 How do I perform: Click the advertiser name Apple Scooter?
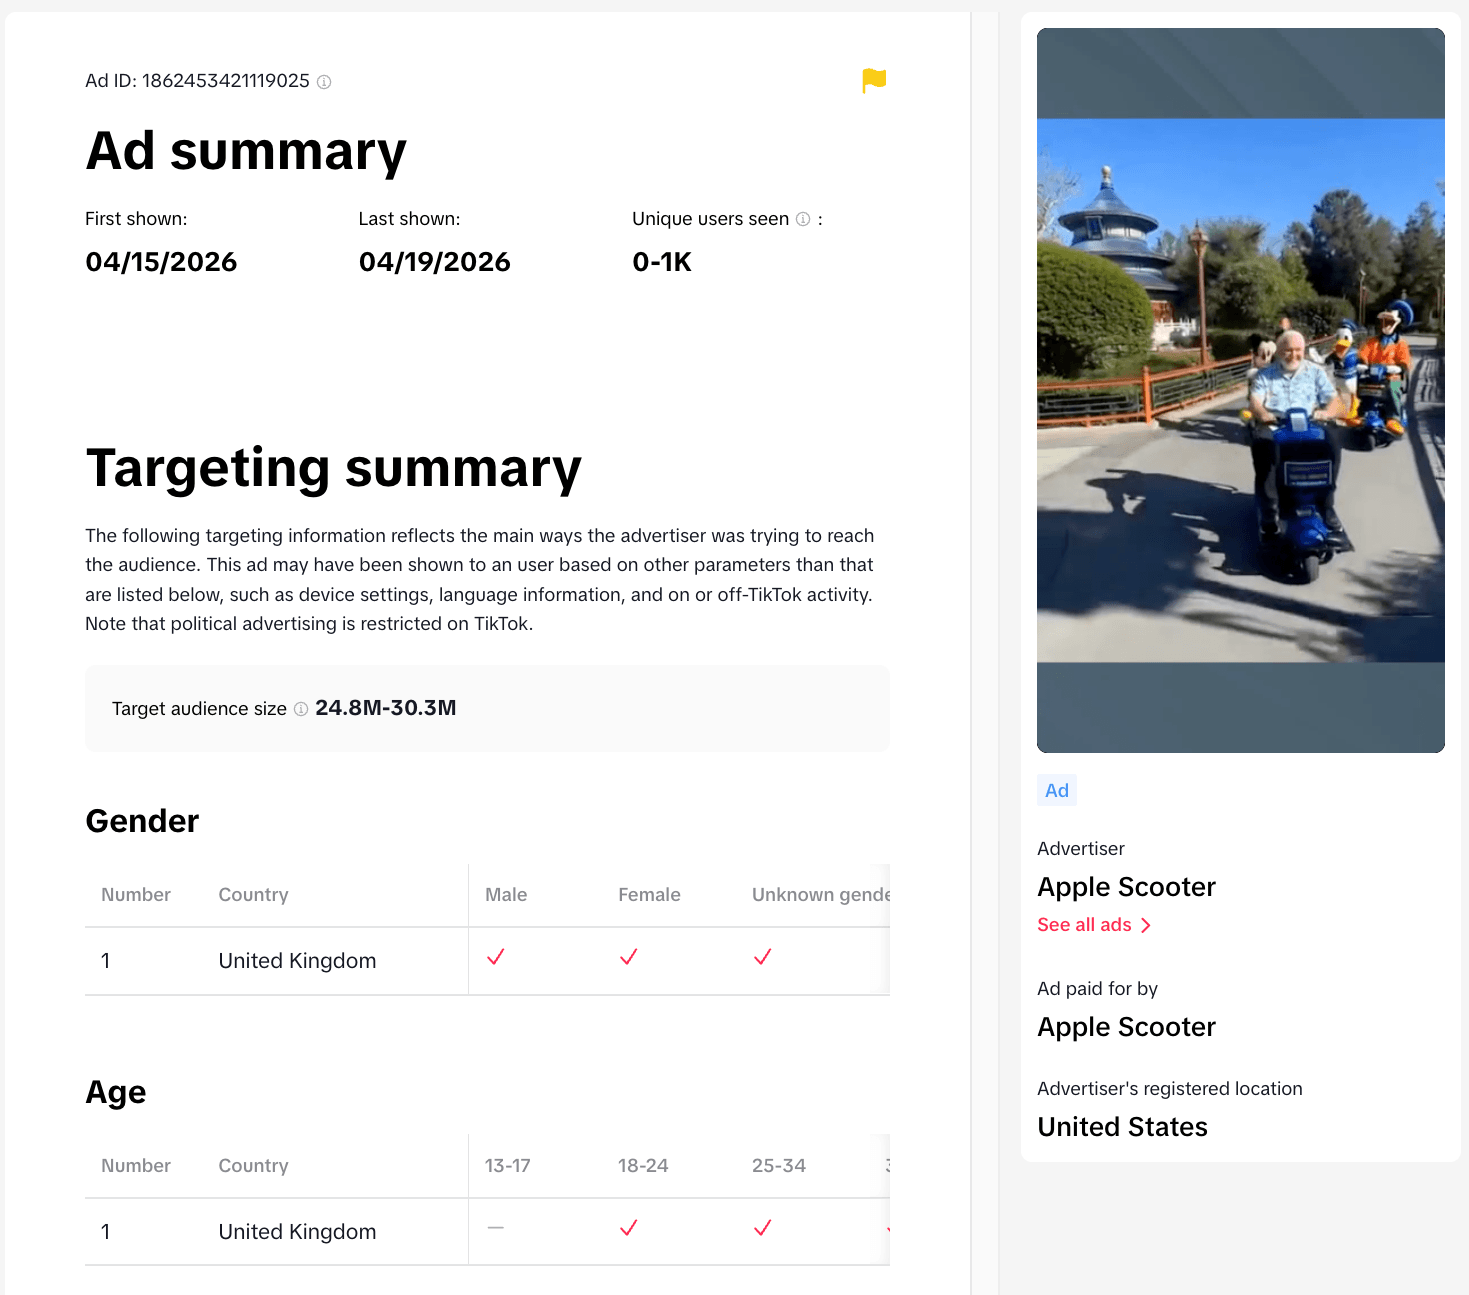point(1126,887)
